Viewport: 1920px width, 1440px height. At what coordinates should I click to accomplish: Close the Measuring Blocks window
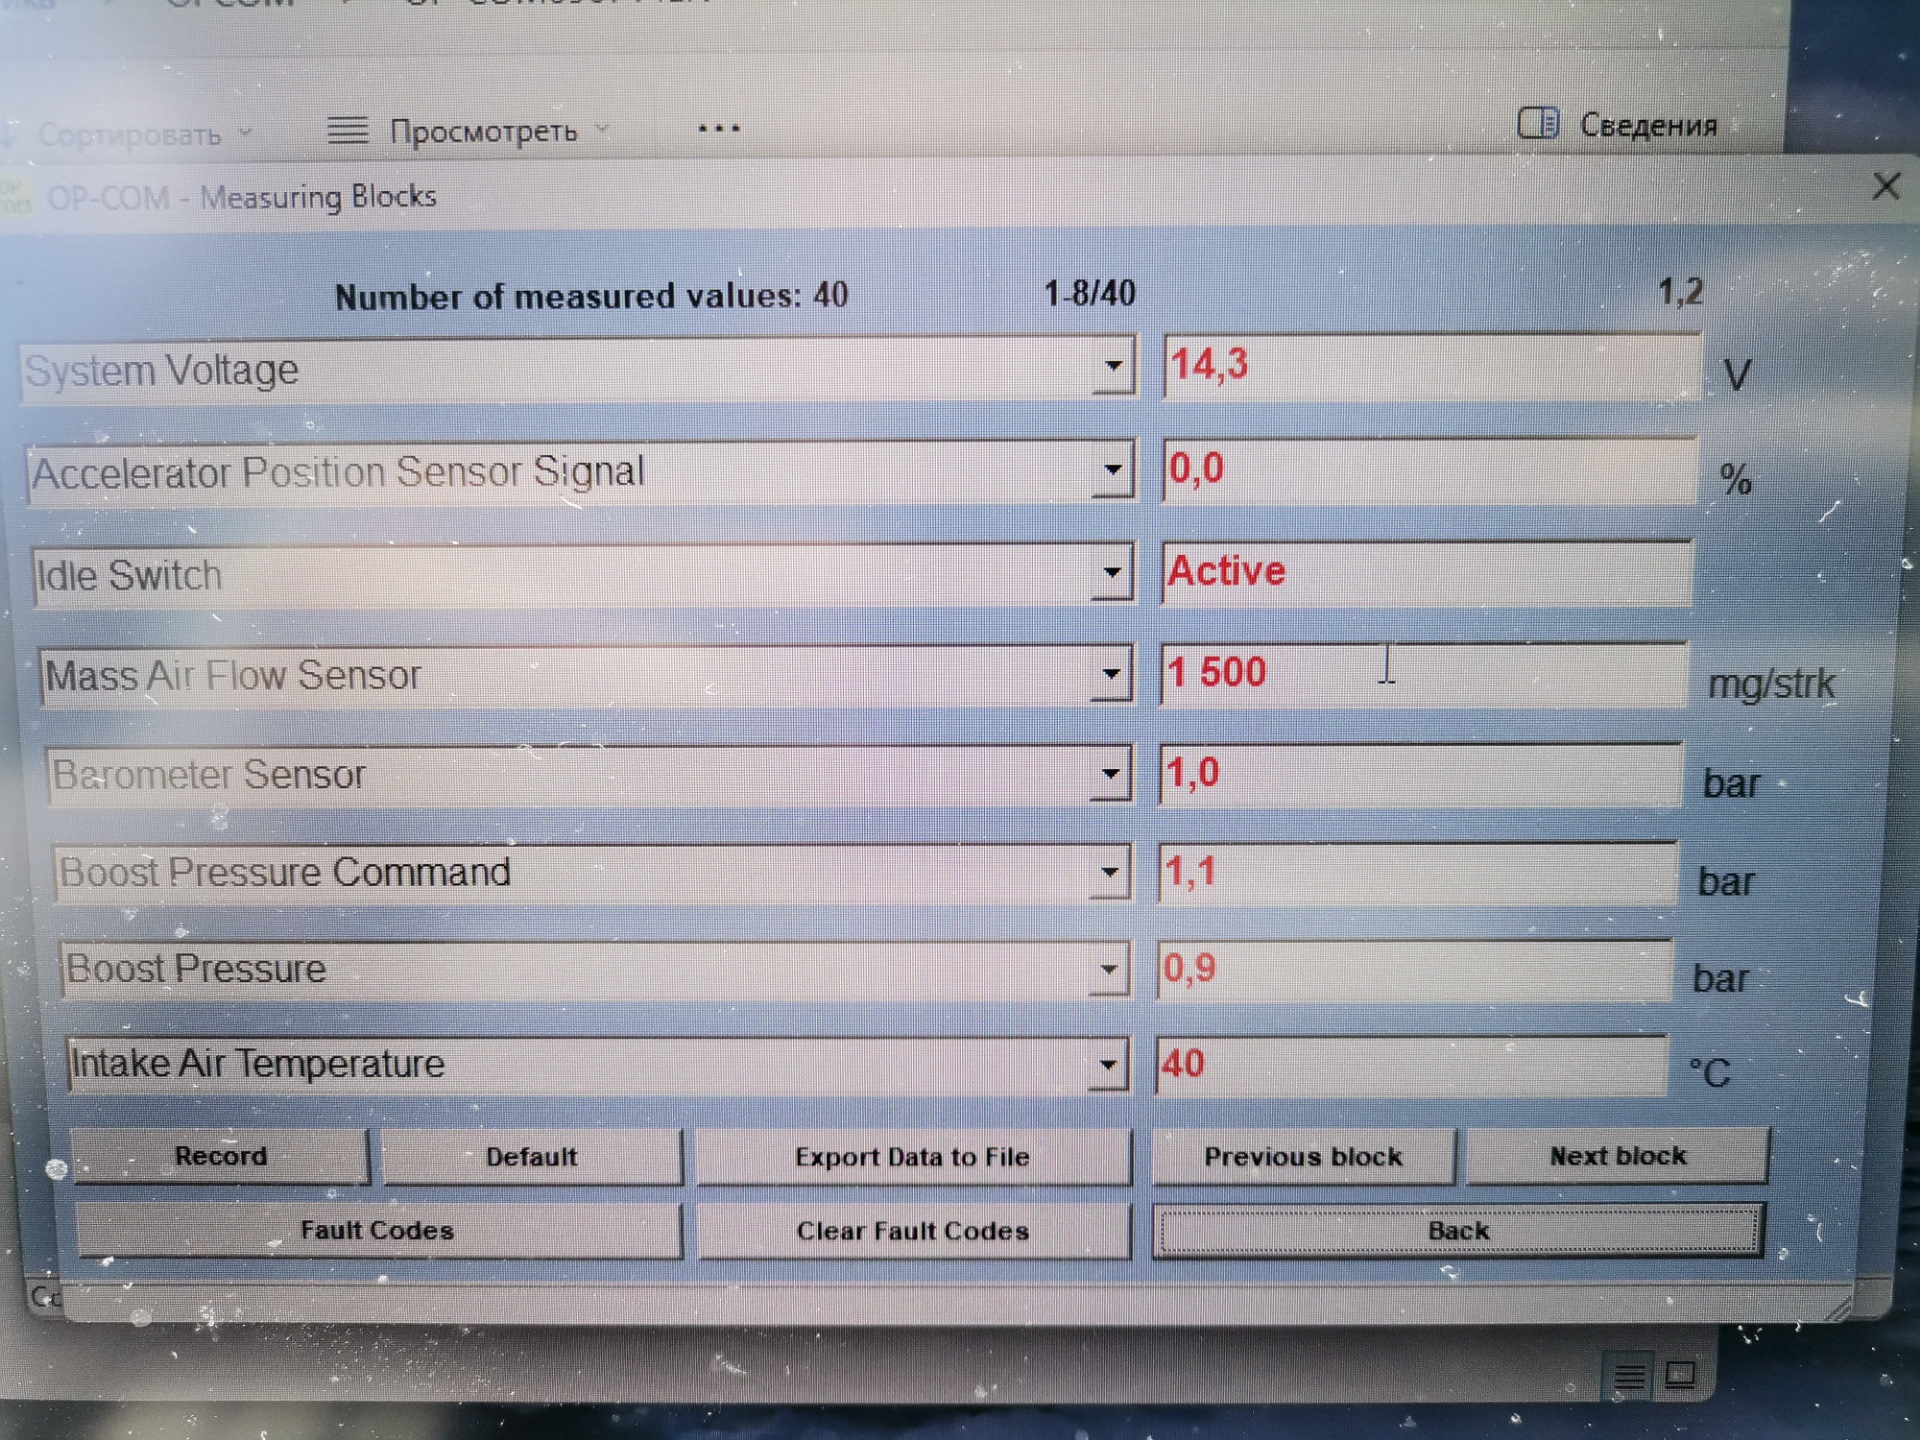click(1885, 186)
